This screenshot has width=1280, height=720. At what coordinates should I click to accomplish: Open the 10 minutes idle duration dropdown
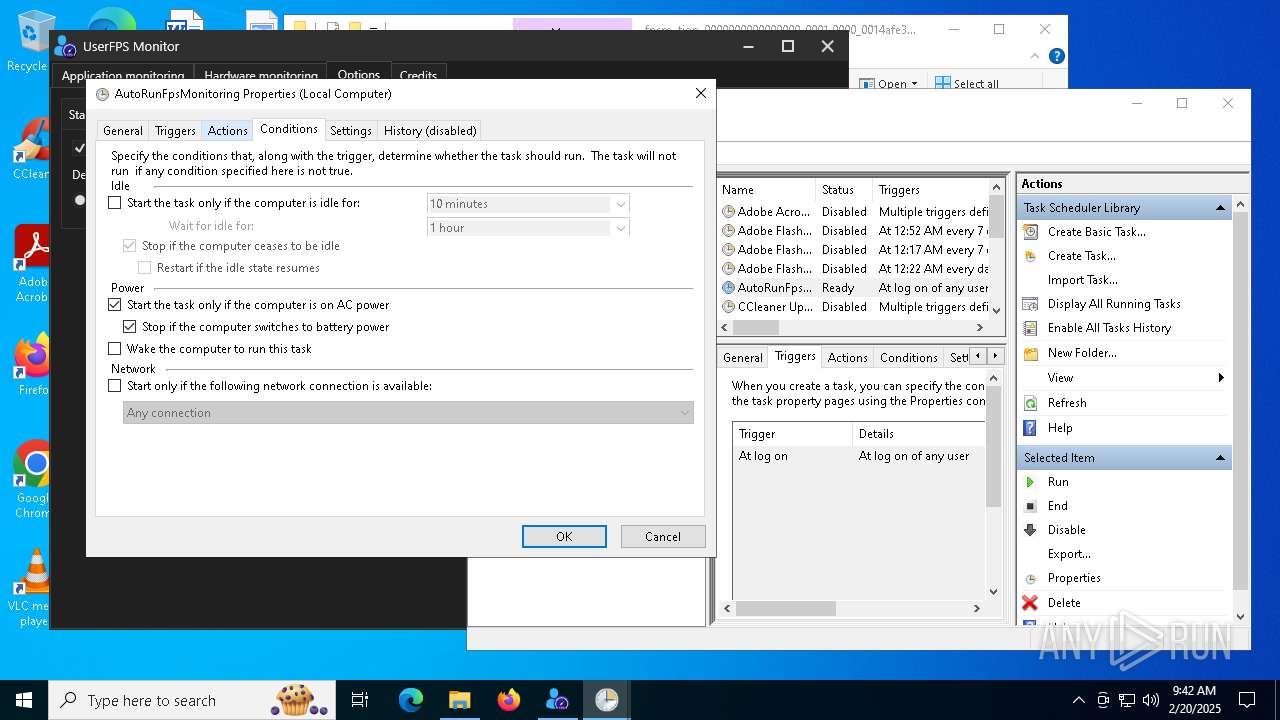click(x=621, y=204)
